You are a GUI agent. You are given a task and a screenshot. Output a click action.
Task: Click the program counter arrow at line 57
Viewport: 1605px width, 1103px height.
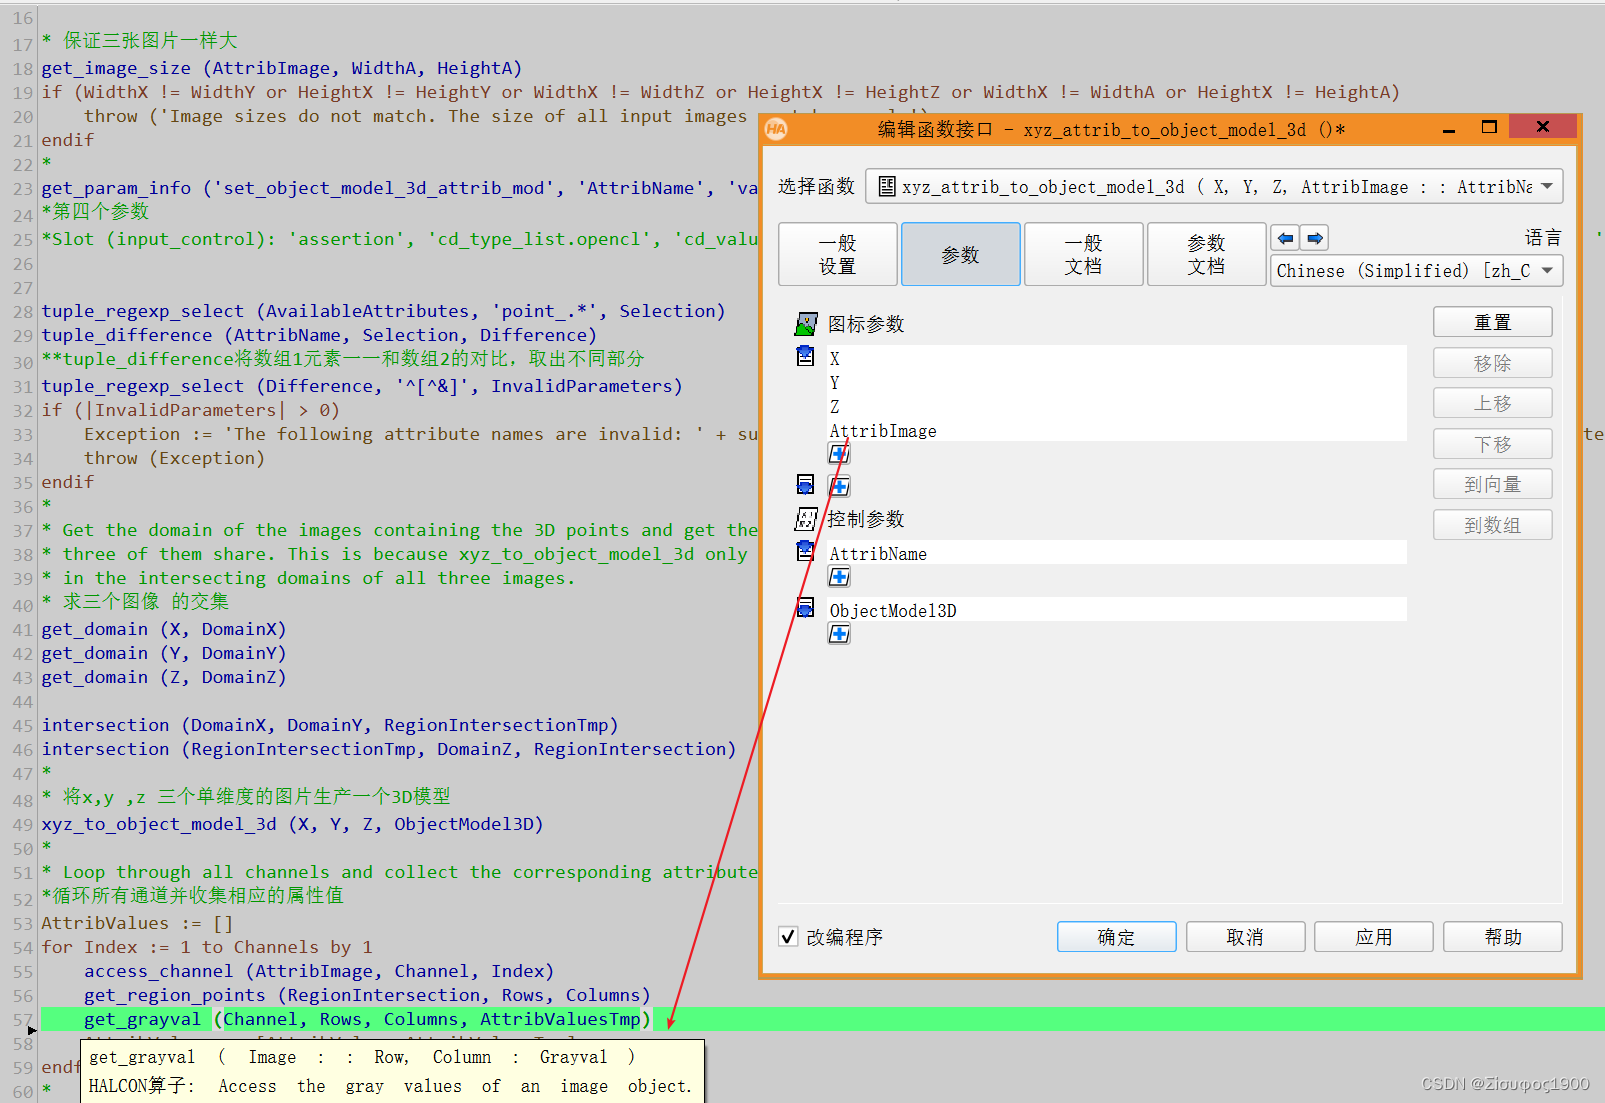pos(32,1030)
